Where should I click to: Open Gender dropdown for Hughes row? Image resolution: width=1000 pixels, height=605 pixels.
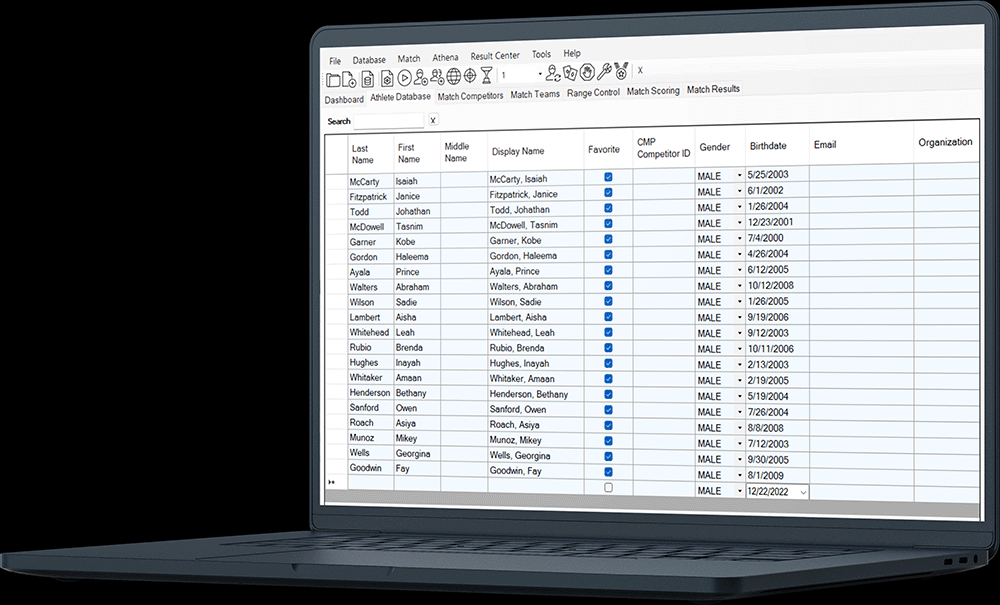pos(740,365)
